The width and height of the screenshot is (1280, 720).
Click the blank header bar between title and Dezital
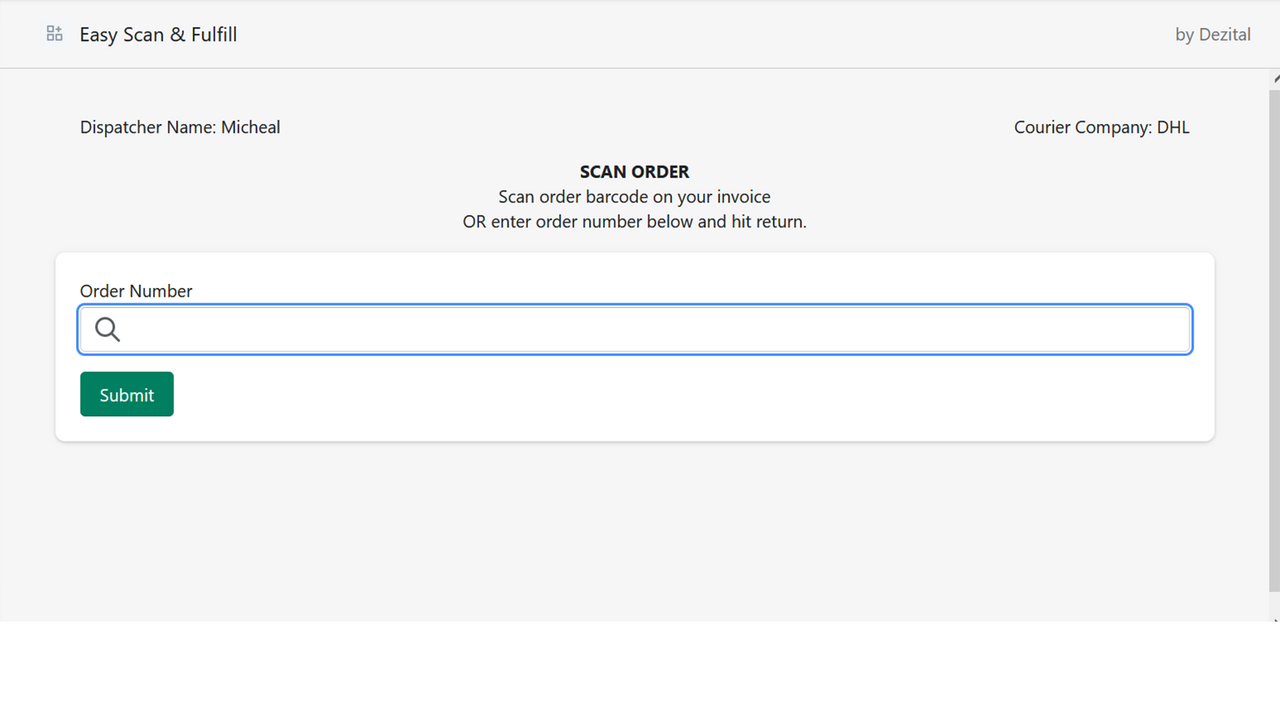pos(700,34)
